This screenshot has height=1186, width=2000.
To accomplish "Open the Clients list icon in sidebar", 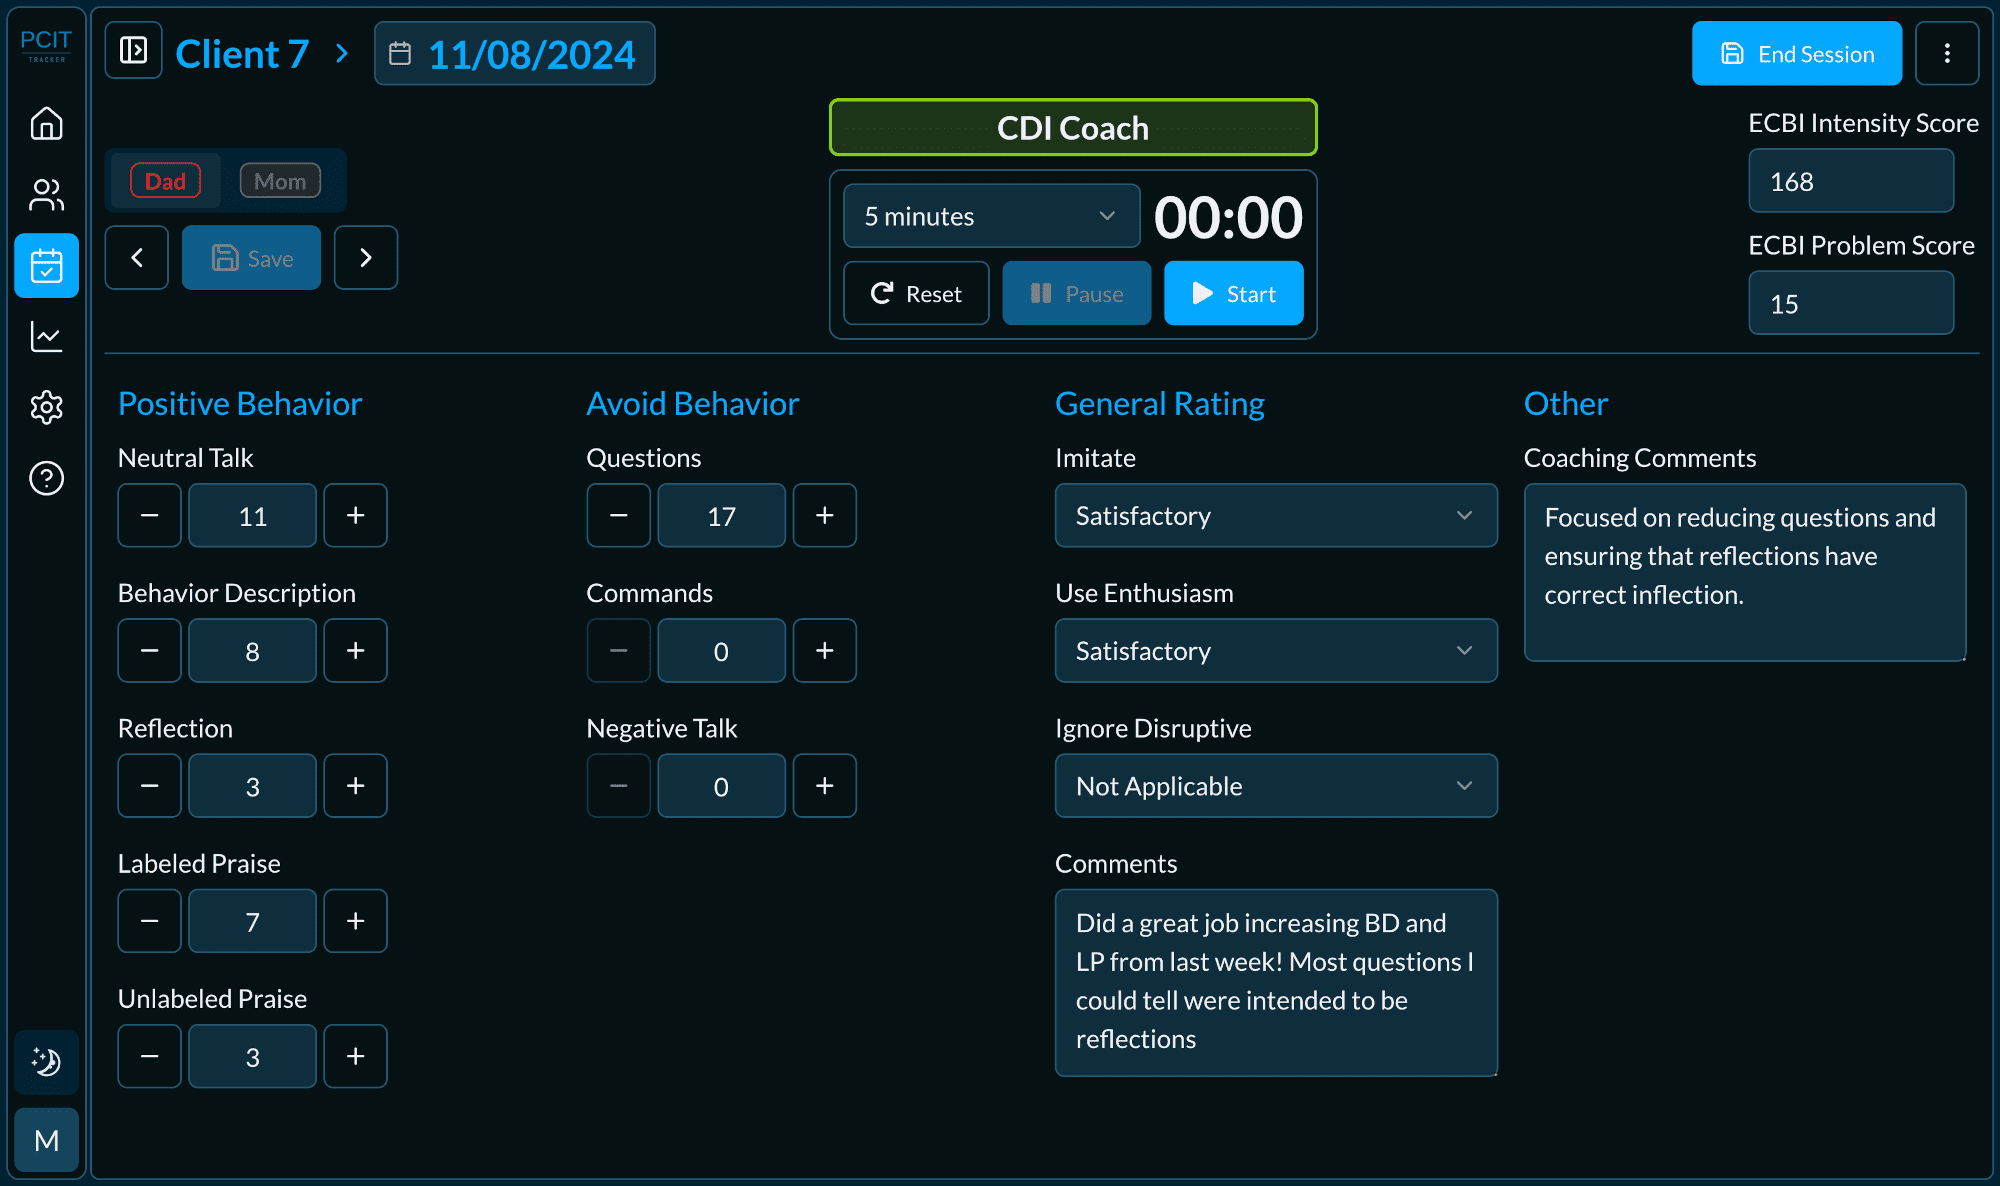I will point(46,195).
